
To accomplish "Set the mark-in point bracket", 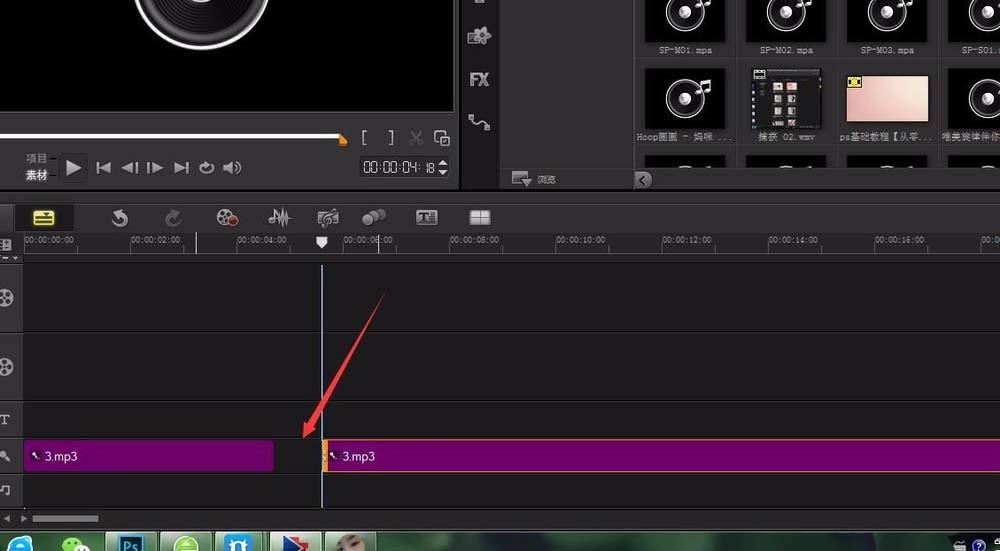I will tap(366, 139).
